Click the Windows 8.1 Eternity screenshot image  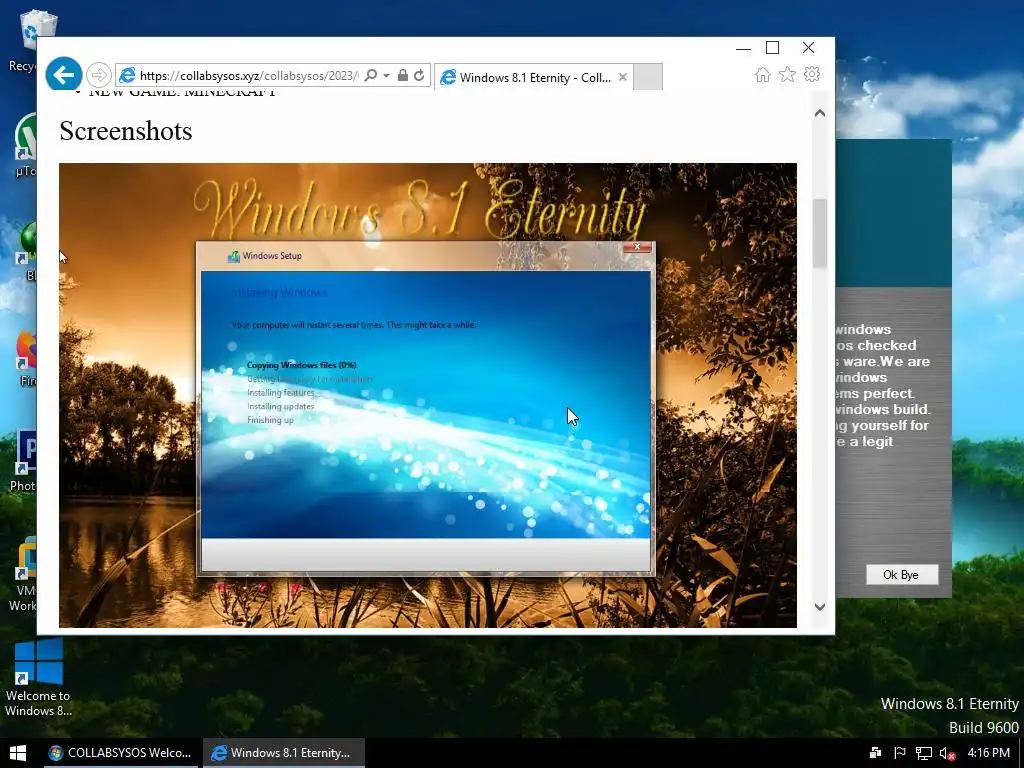[428, 395]
